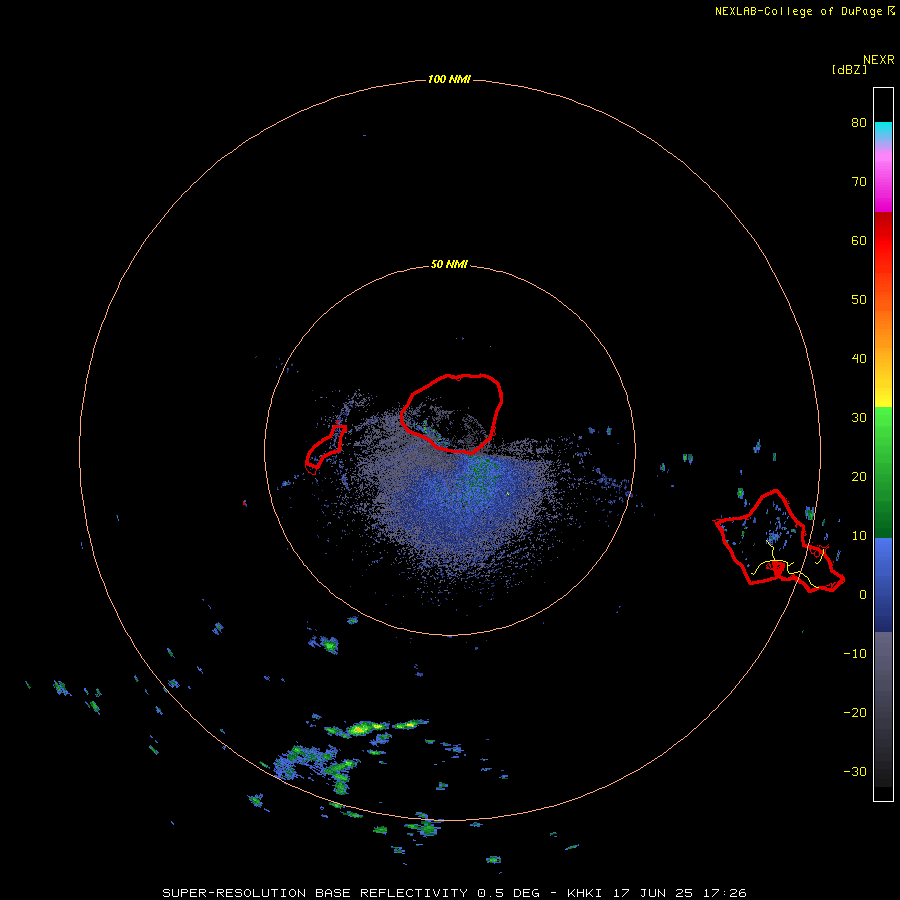Click the "100 NMI" range ring label
900x900 pixels.
click(x=449, y=79)
